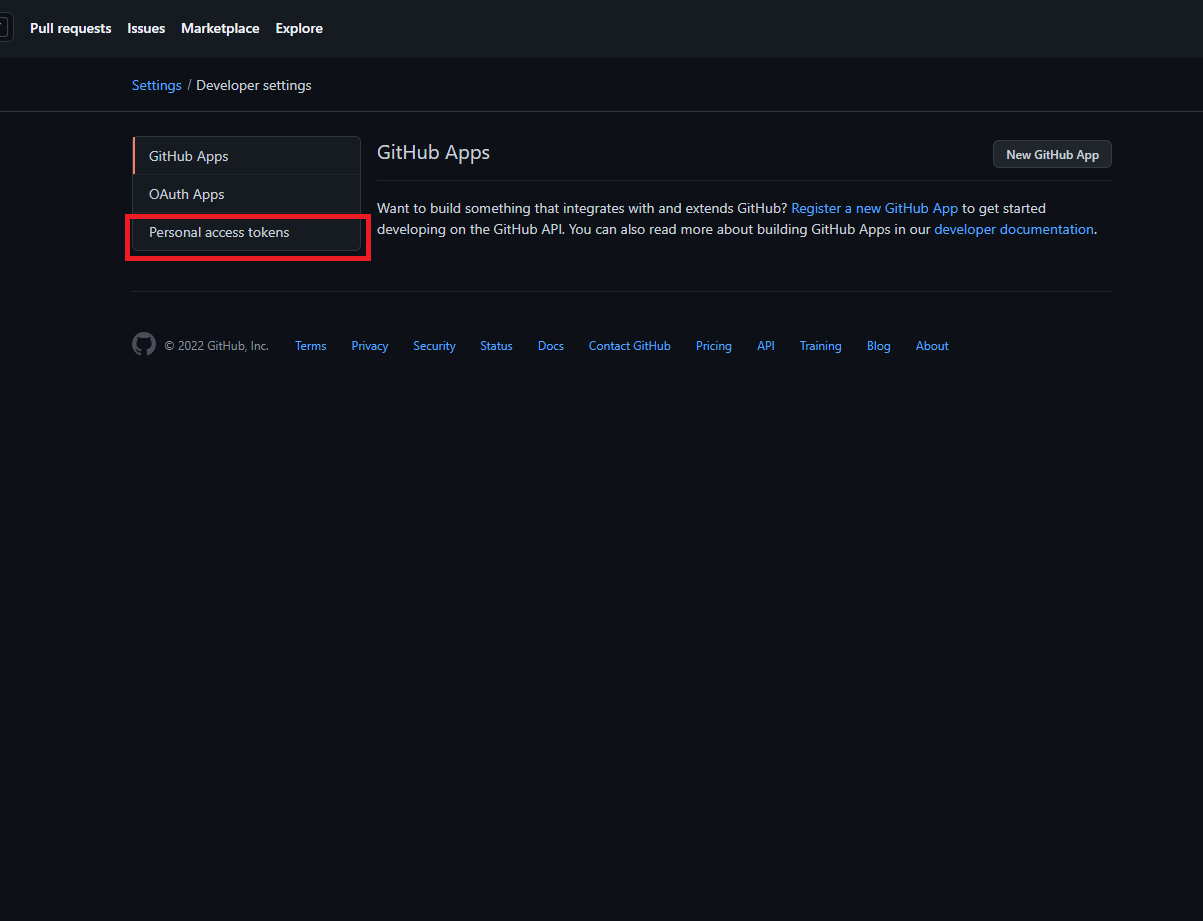The width and height of the screenshot is (1203, 921).
Task: Click the Settings breadcrumb link
Action: [x=157, y=85]
